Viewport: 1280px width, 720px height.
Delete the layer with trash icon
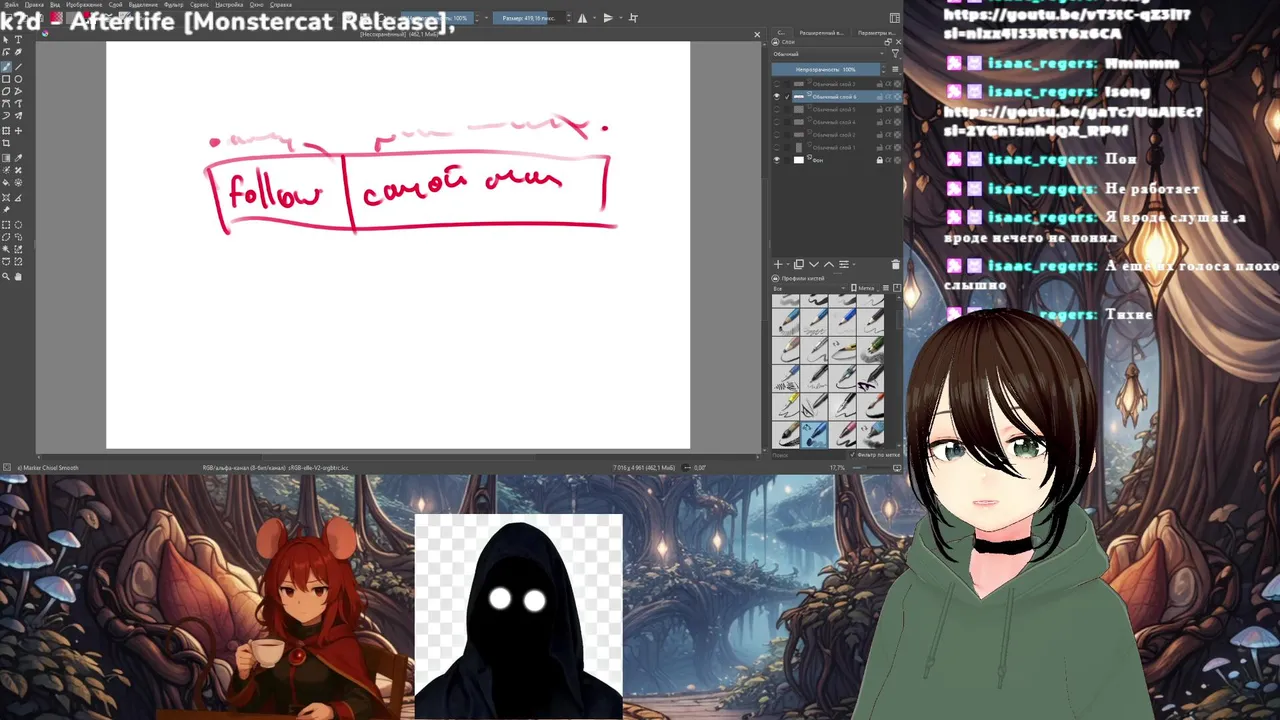click(895, 265)
